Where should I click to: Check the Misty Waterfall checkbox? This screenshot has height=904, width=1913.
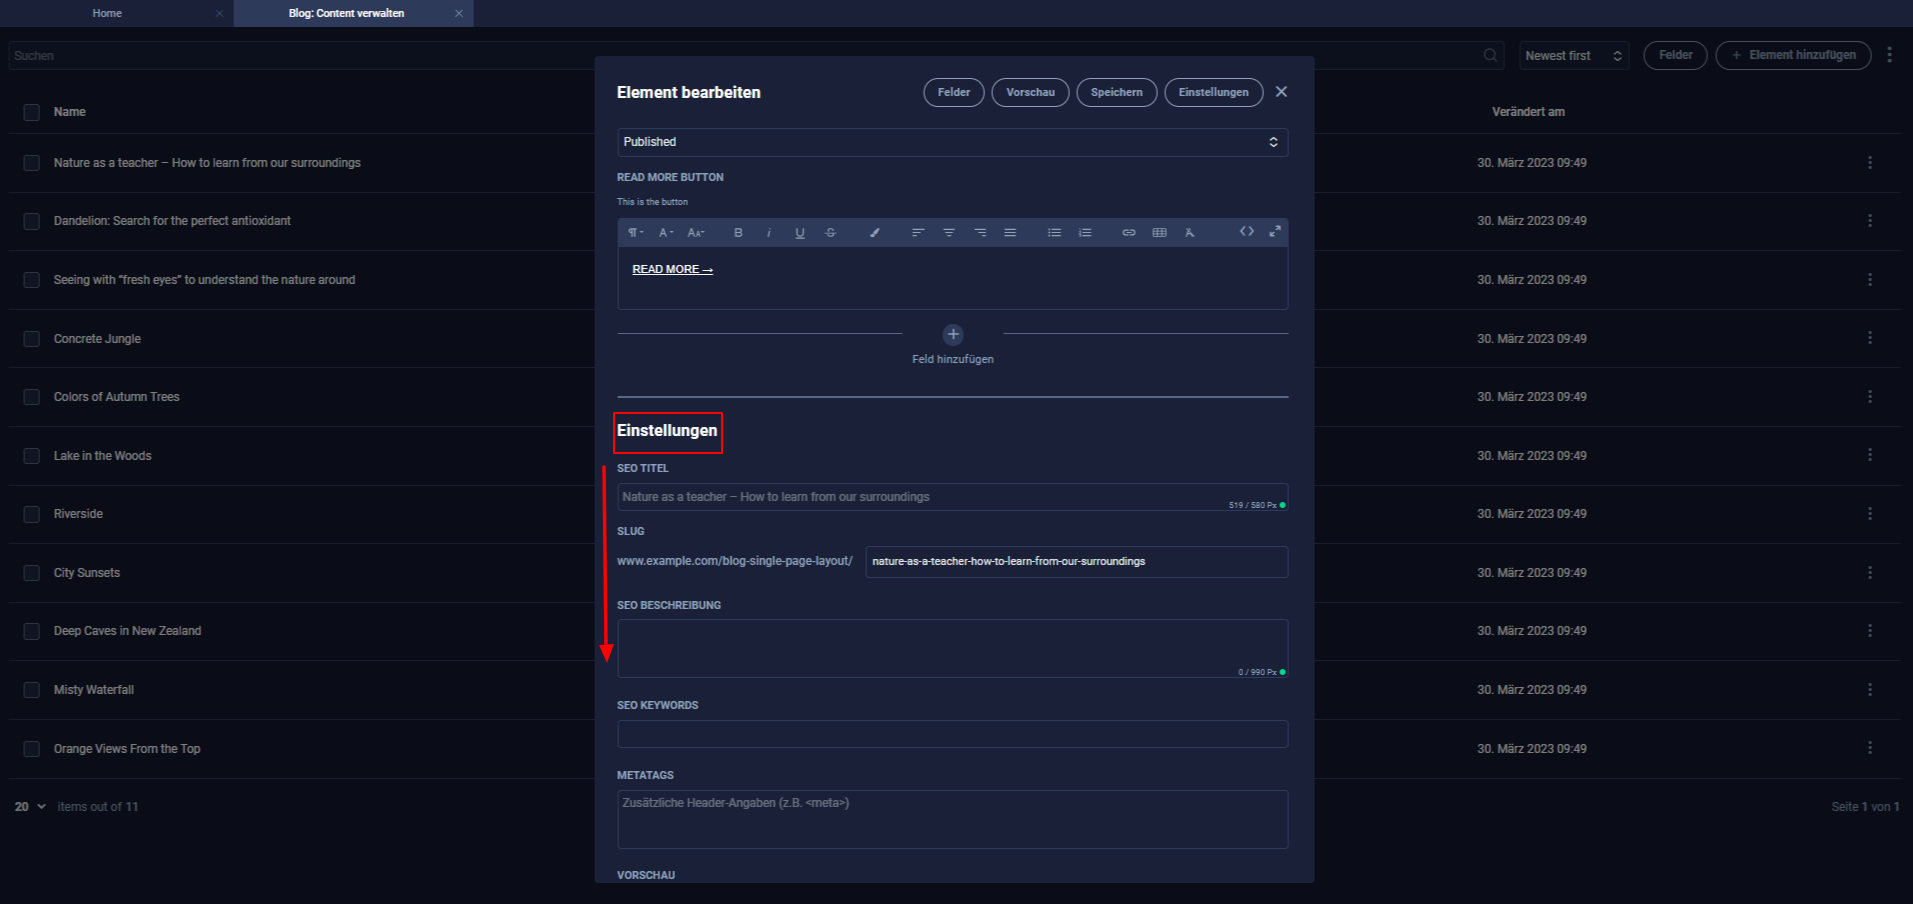pos(32,690)
